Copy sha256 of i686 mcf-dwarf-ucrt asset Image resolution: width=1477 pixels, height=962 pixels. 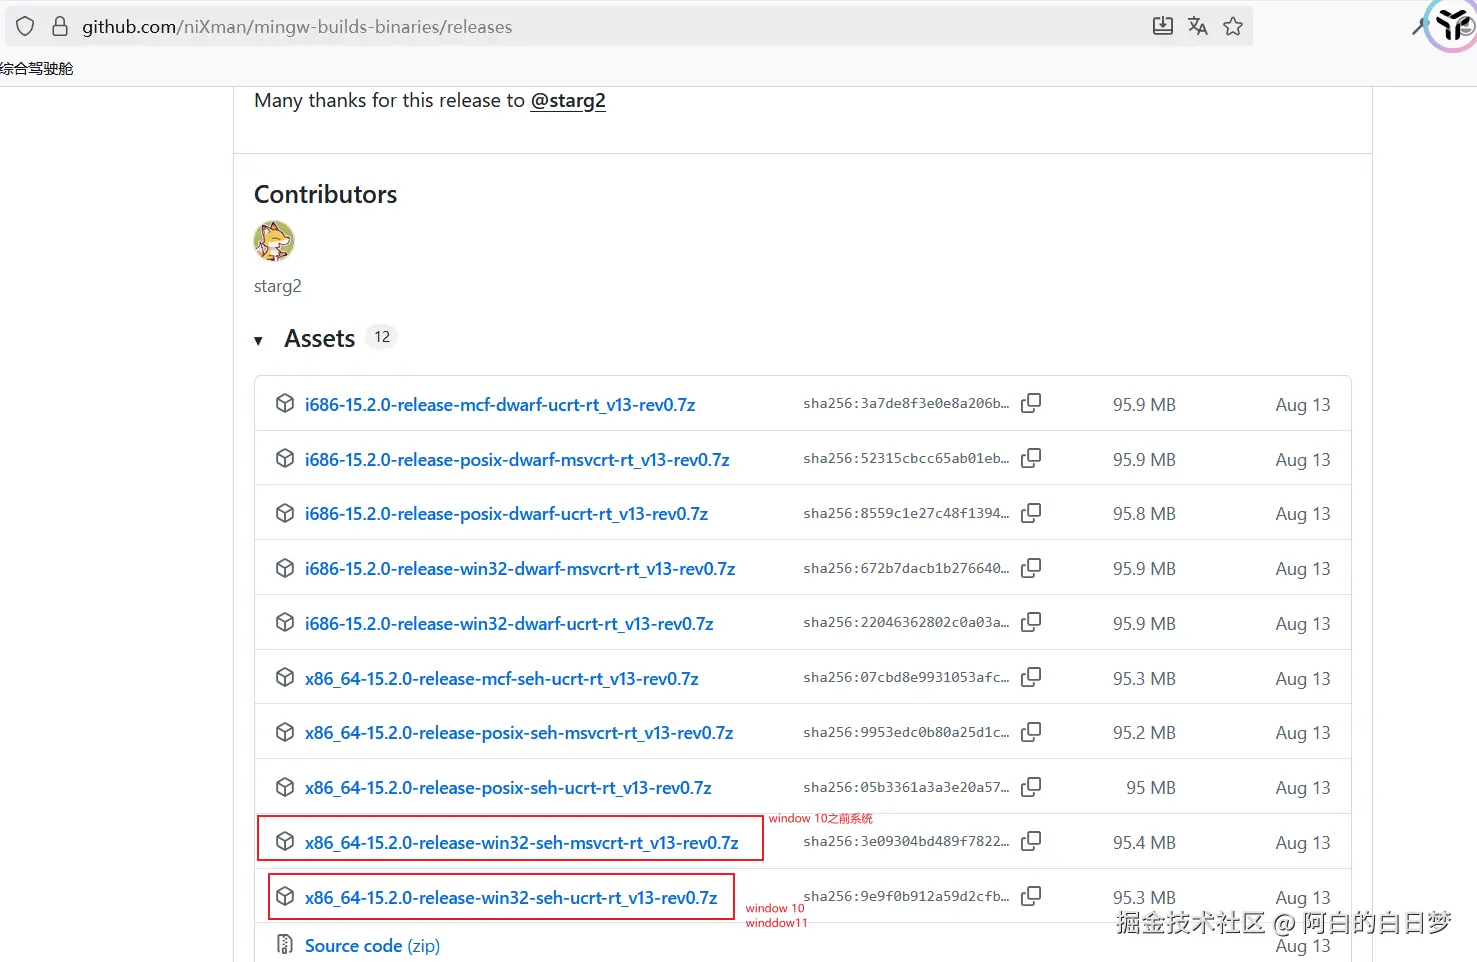point(1031,403)
